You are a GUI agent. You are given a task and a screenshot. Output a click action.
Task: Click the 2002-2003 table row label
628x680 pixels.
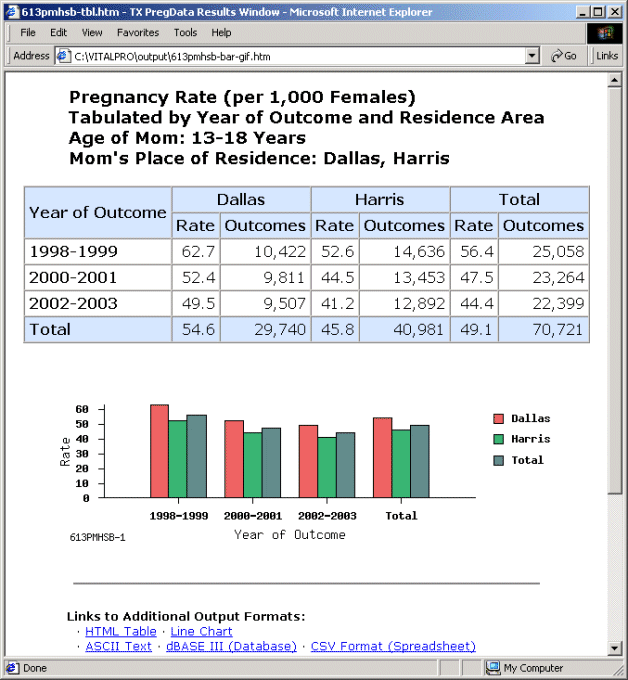click(x=73, y=304)
